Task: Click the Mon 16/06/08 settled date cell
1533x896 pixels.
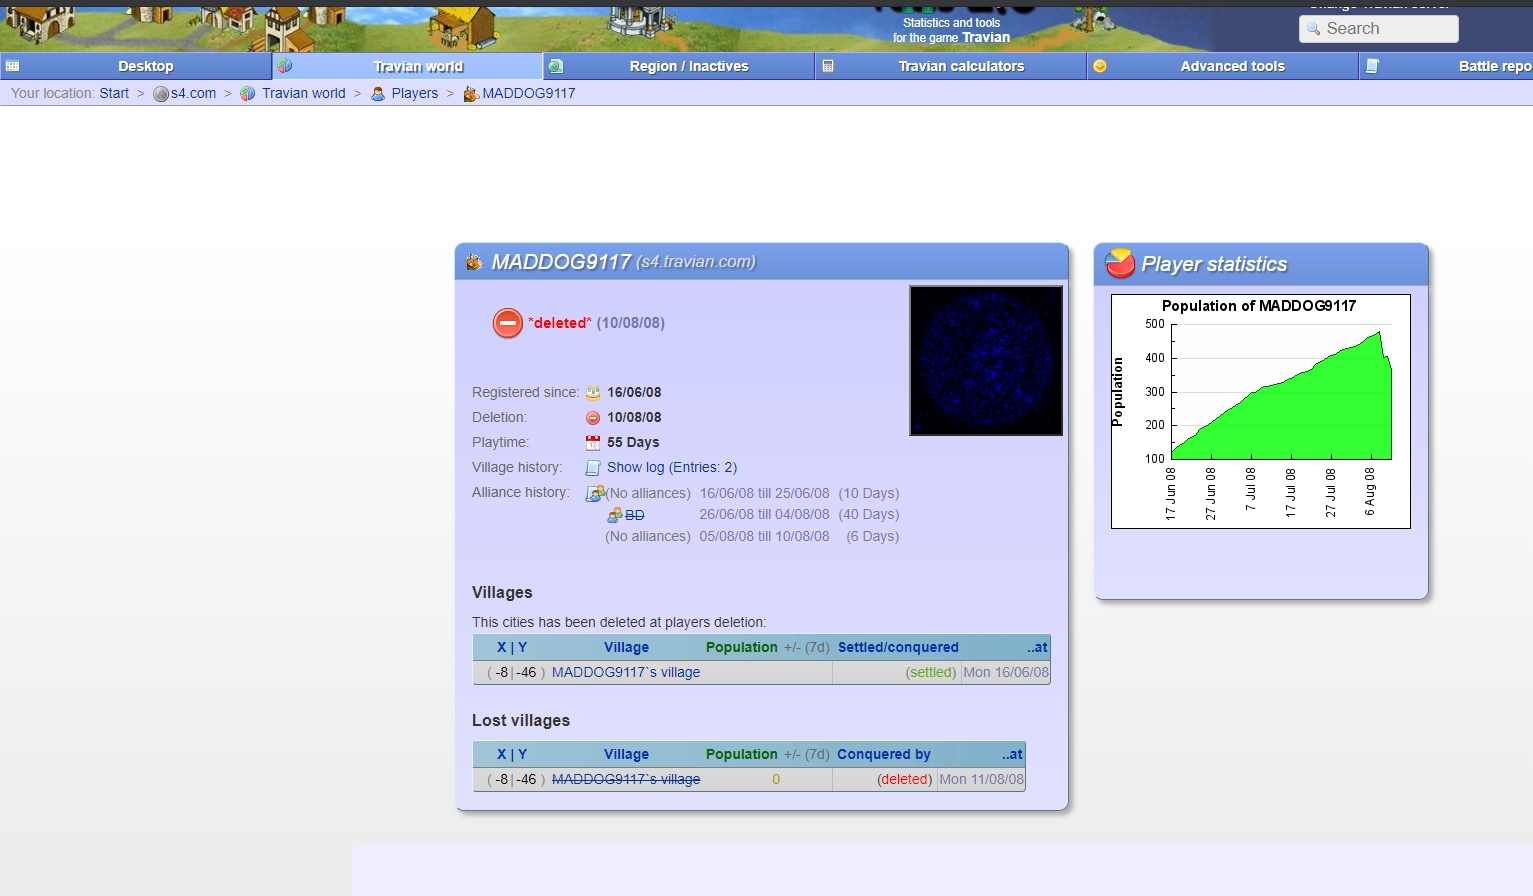Action: 1006,672
